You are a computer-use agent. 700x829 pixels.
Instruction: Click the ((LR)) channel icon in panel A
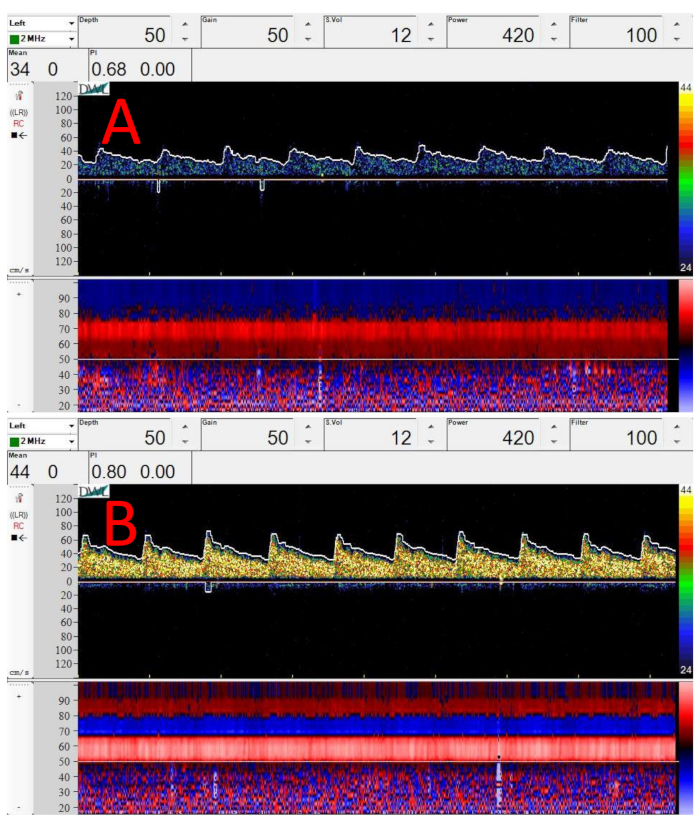click(x=19, y=111)
